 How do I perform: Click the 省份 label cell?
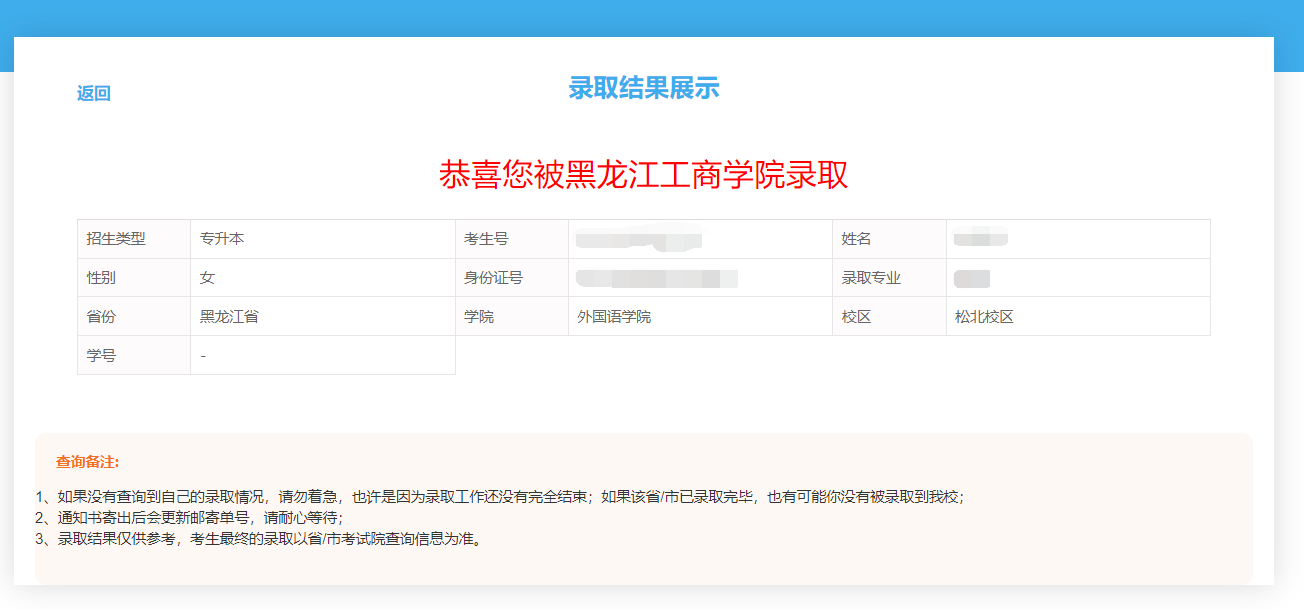pyautogui.click(x=134, y=317)
